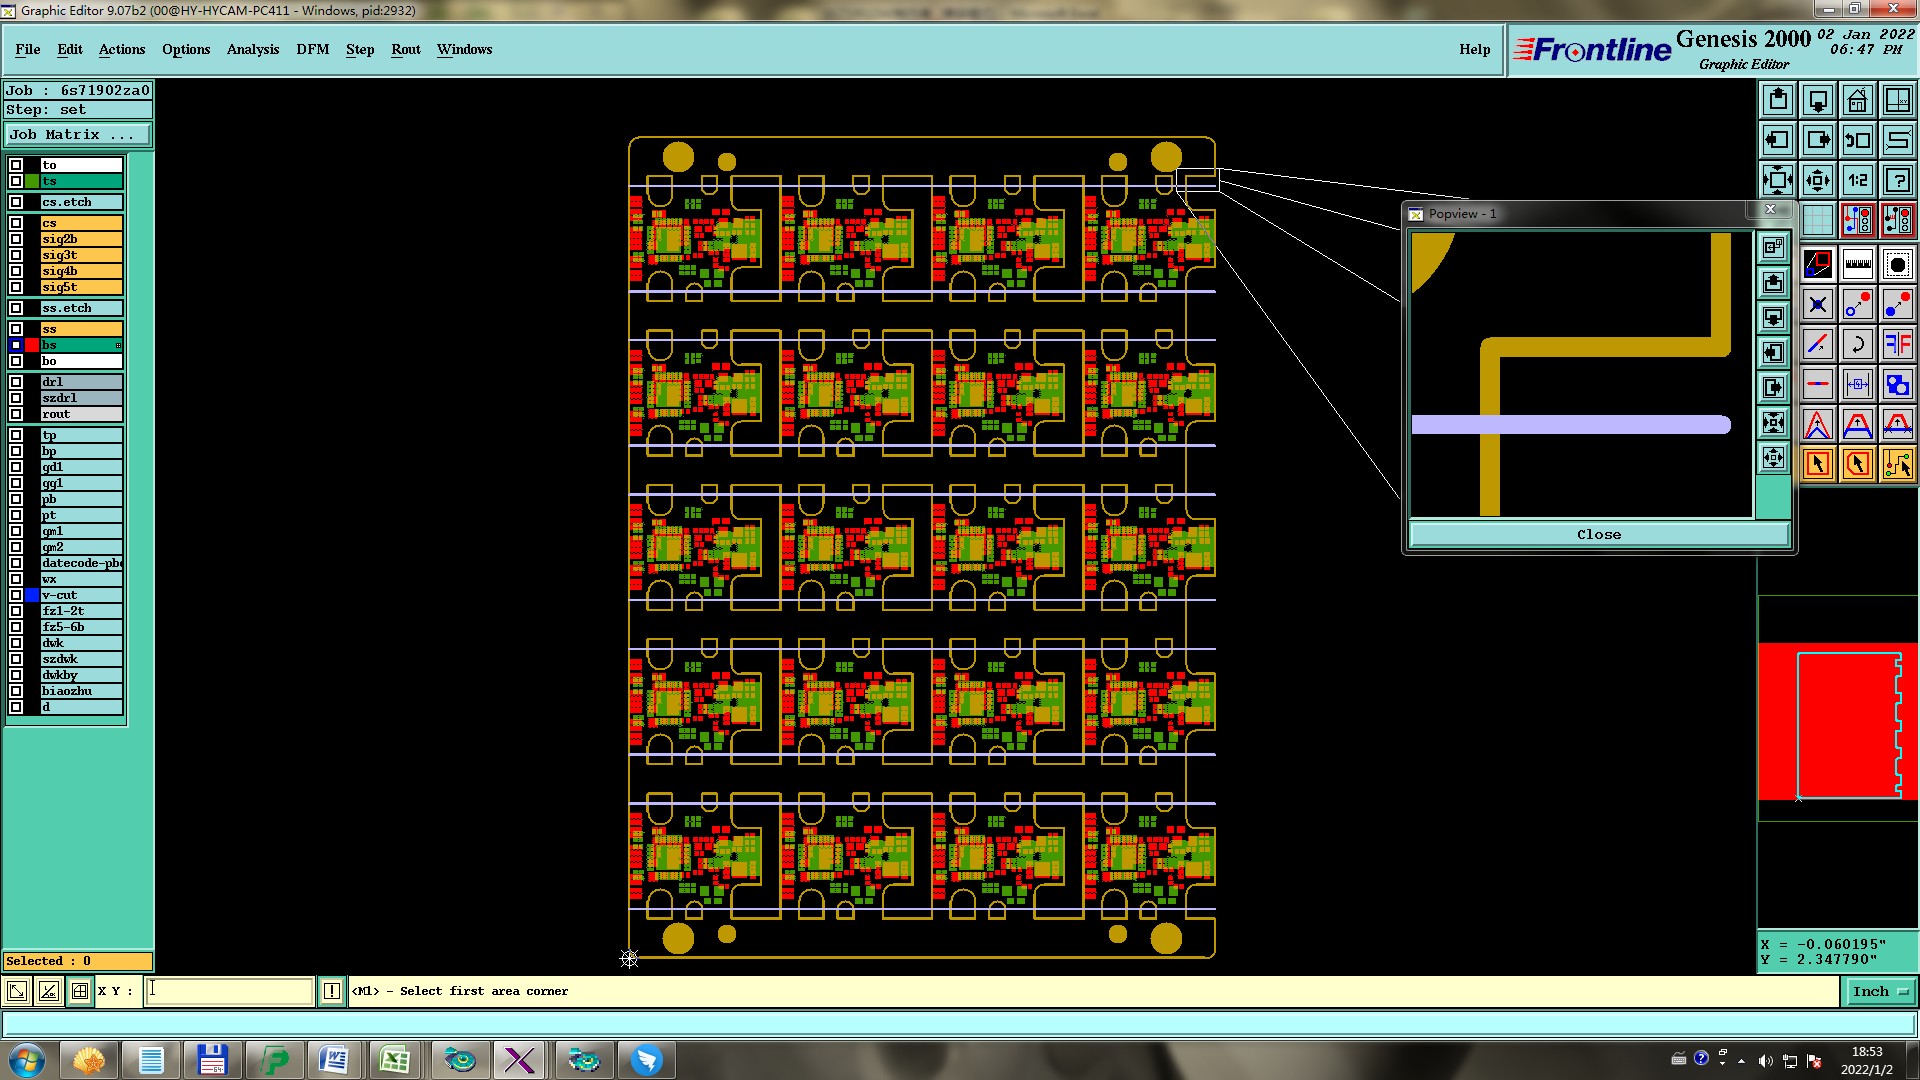Click Close button in Popview window
The image size is (1920, 1080).
tap(1598, 534)
